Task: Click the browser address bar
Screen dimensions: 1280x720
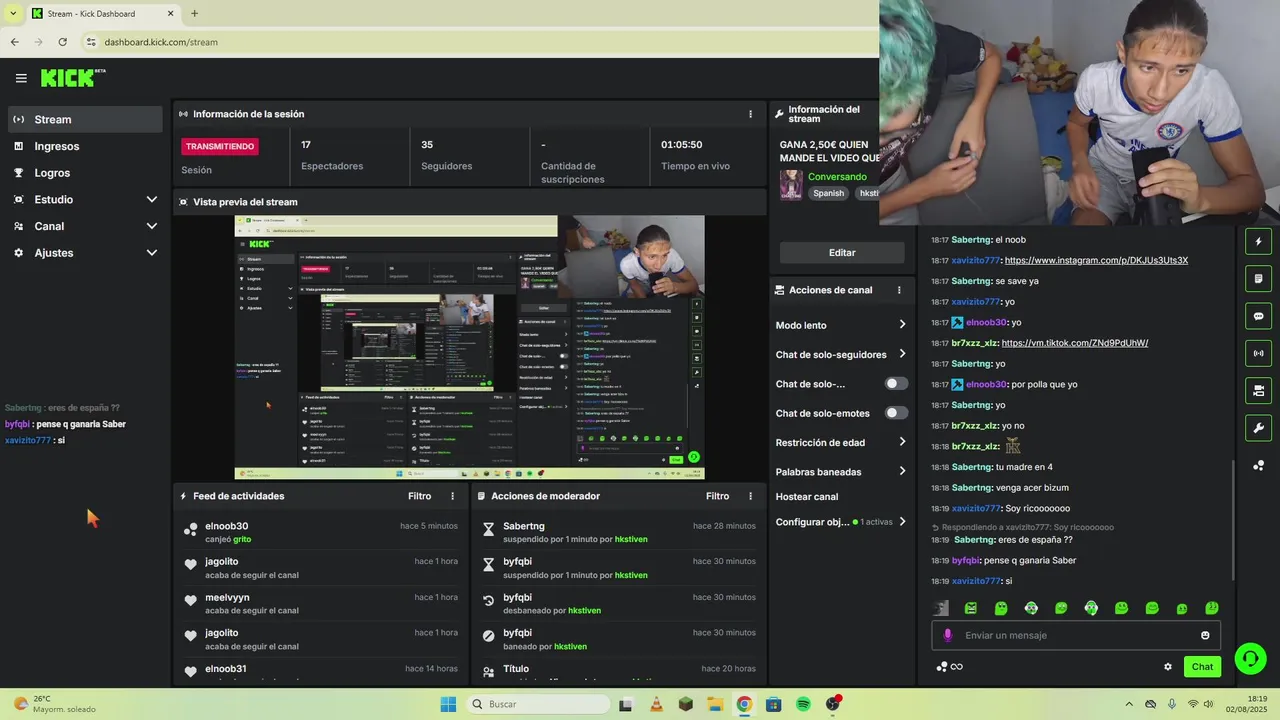Action: click(x=480, y=42)
